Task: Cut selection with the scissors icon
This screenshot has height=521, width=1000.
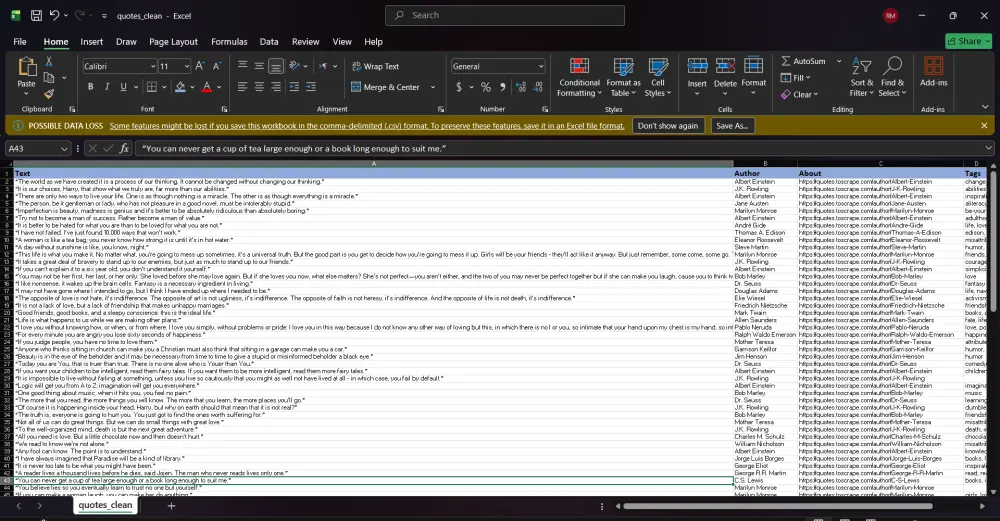Action: tap(49, 61)
